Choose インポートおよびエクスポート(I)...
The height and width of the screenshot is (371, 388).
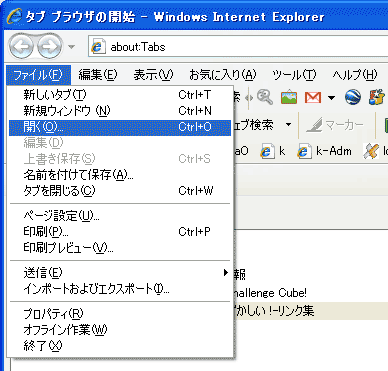[120, 289]
